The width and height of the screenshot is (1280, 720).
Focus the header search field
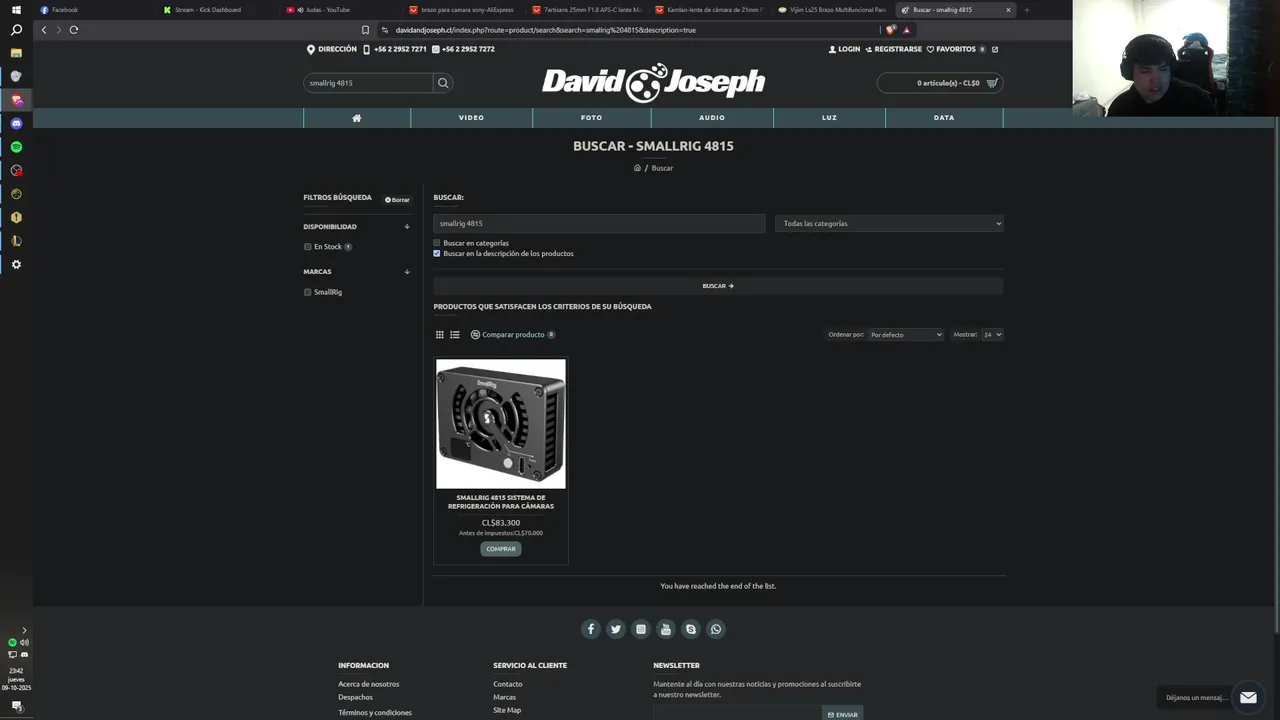pos(368,83)
